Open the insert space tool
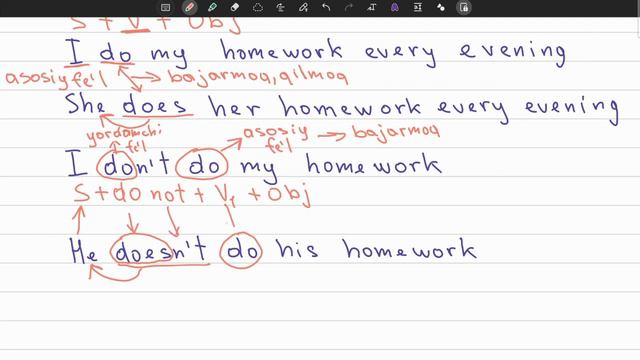The width and height of the screenshot is (640, 360). 418,7
